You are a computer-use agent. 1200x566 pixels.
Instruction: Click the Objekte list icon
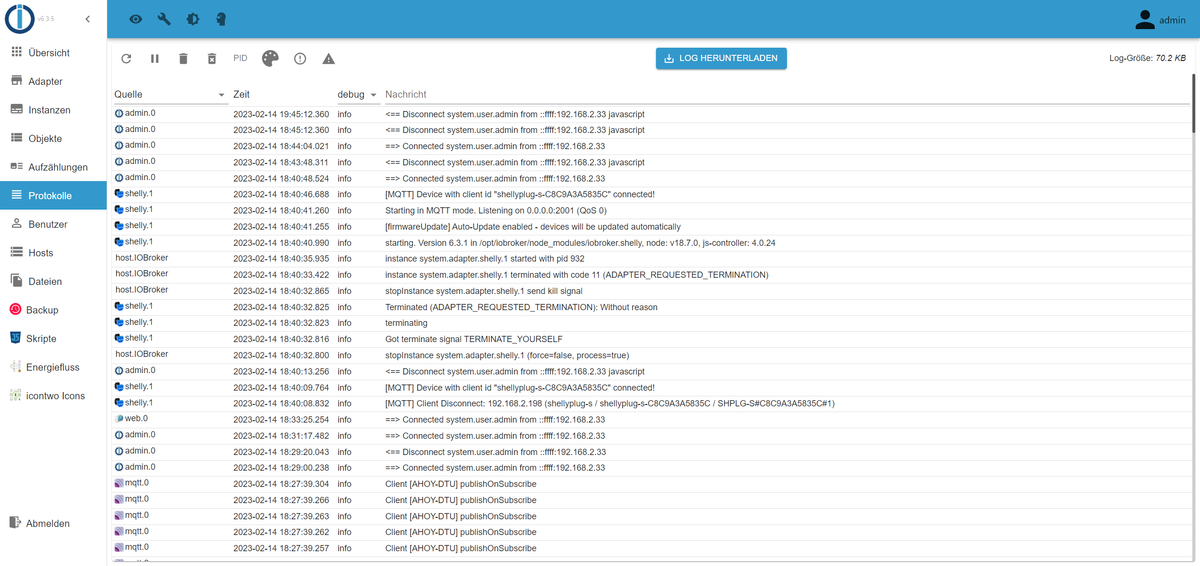coord(16,138)
